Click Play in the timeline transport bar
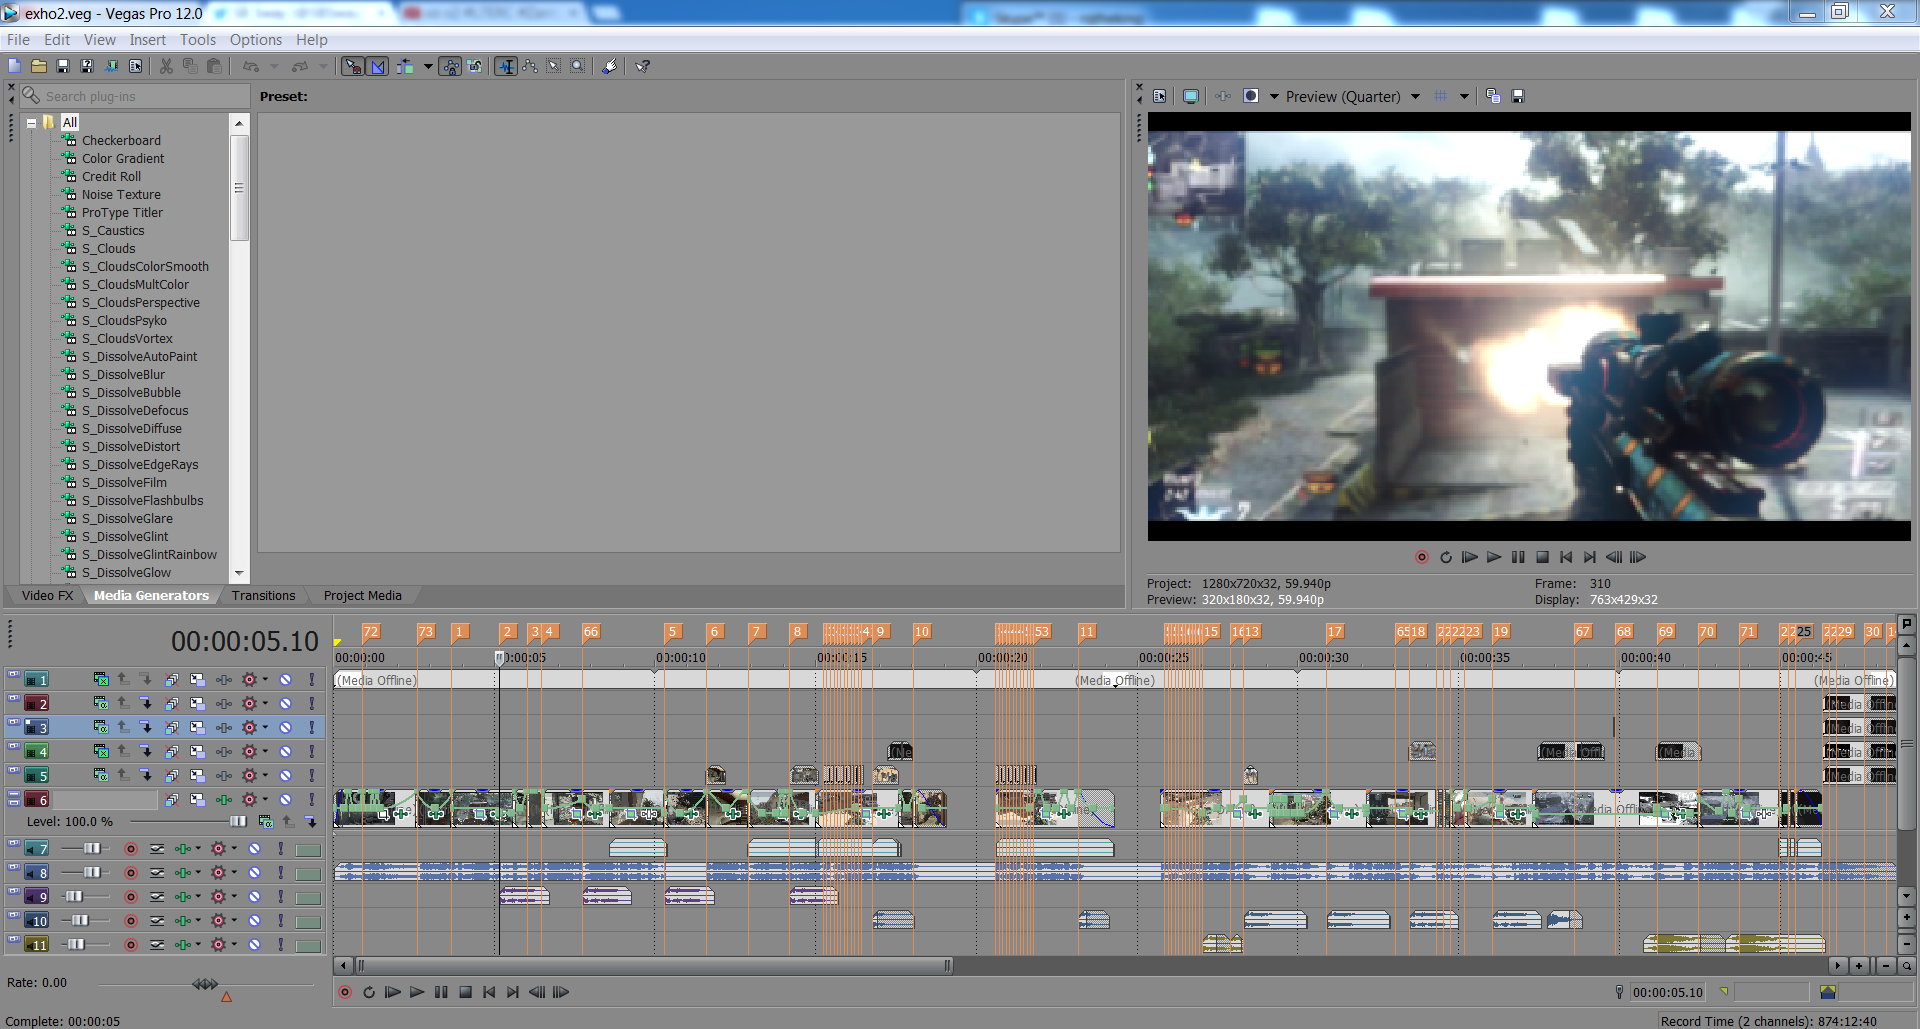 pos(417,993)
